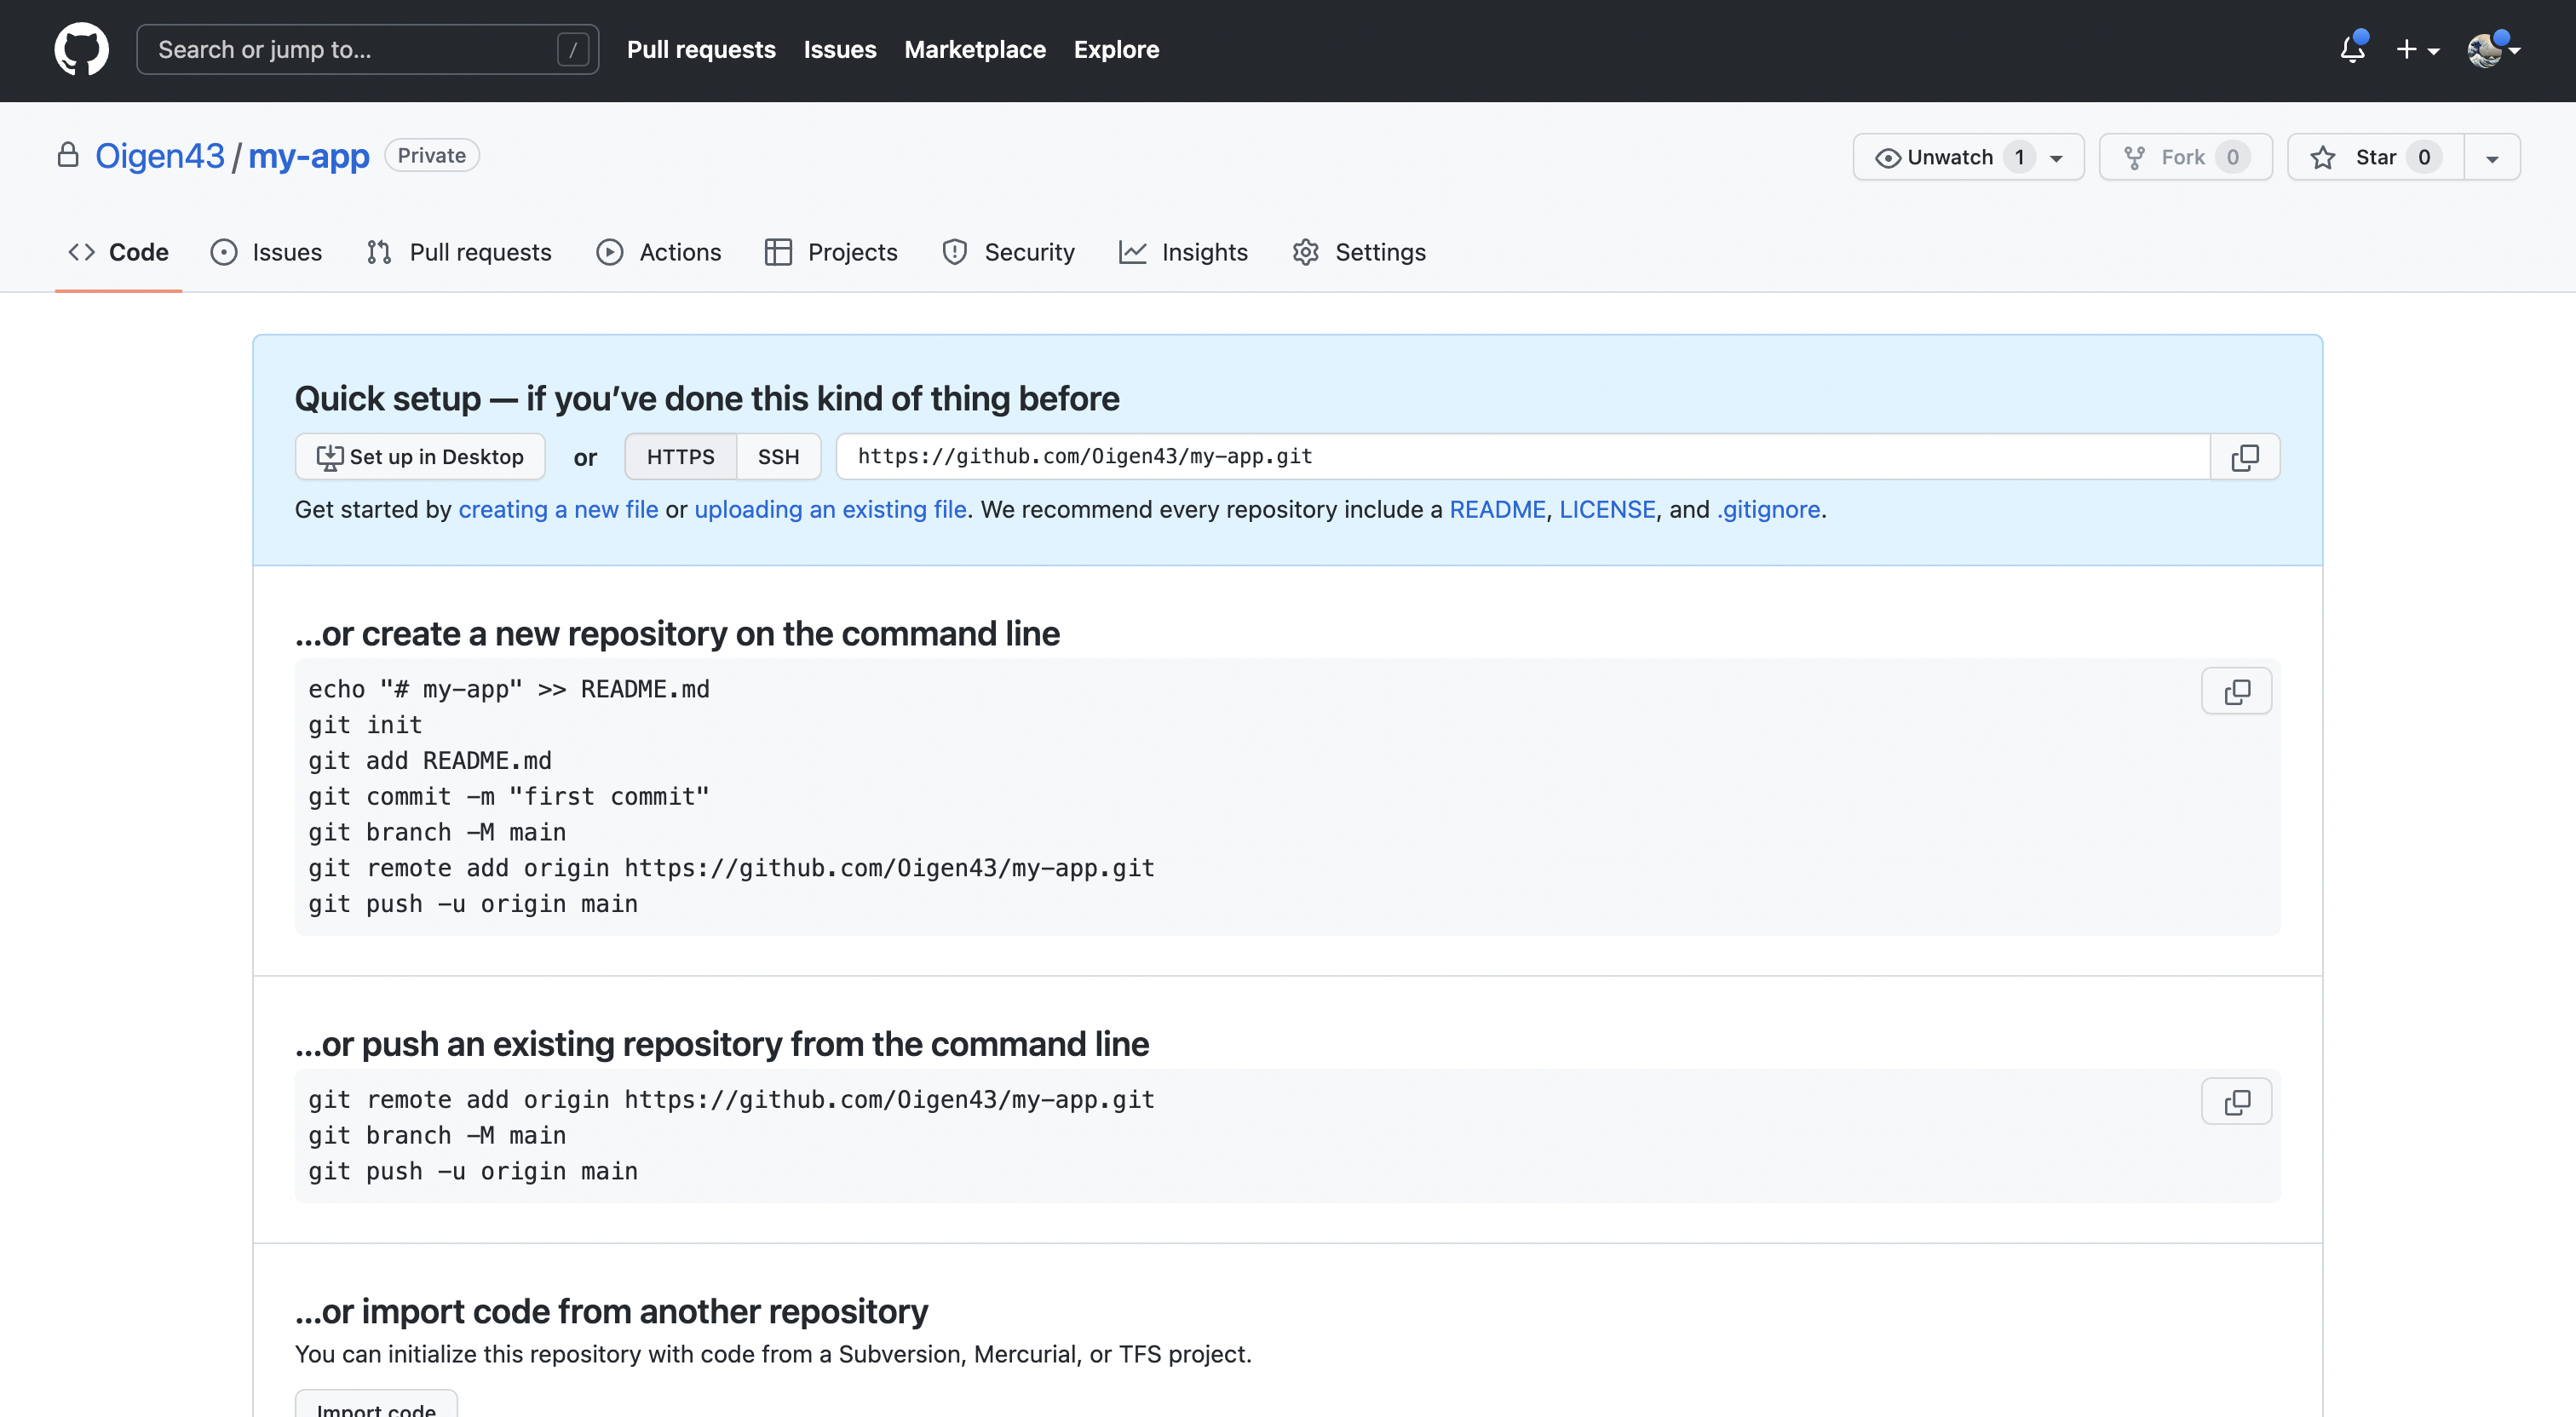Open the .gitignore recommendation link
Image resolution: width=2576 pixels, height=1417 pixels.
[1768, 509]
